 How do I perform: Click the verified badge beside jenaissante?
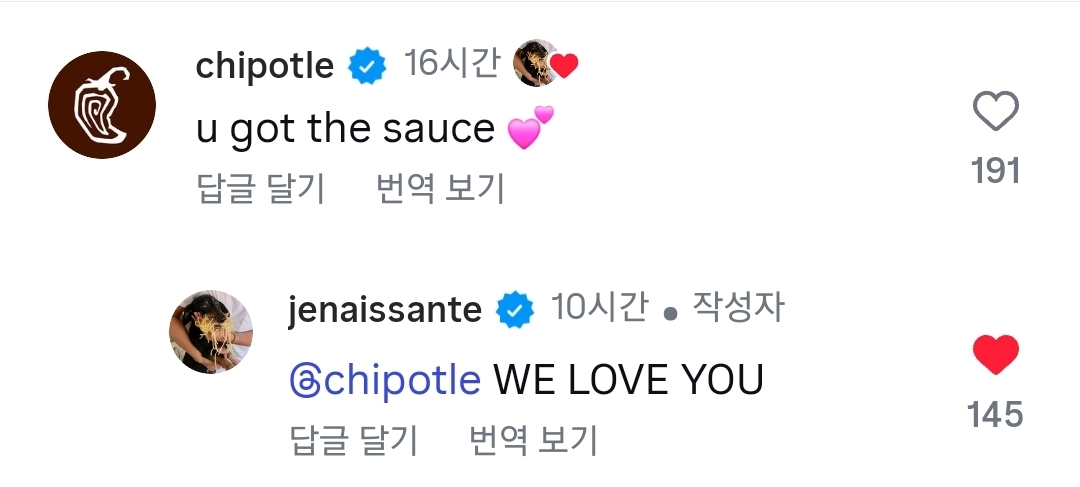pyautogui.click(x=515, y=311)
